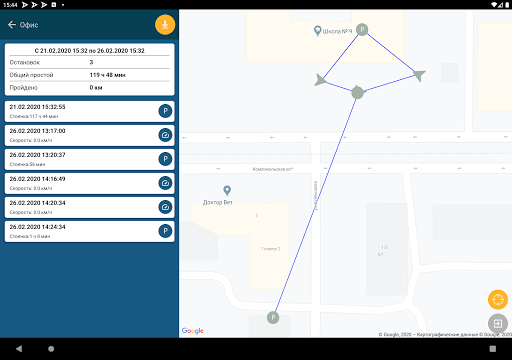Tap the Доктор Вет place pin

tap(227, 190)
